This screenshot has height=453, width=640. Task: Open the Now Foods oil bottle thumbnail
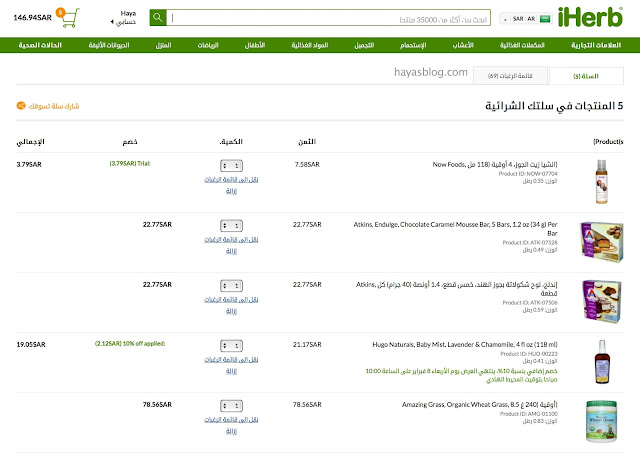coord(602,182)
